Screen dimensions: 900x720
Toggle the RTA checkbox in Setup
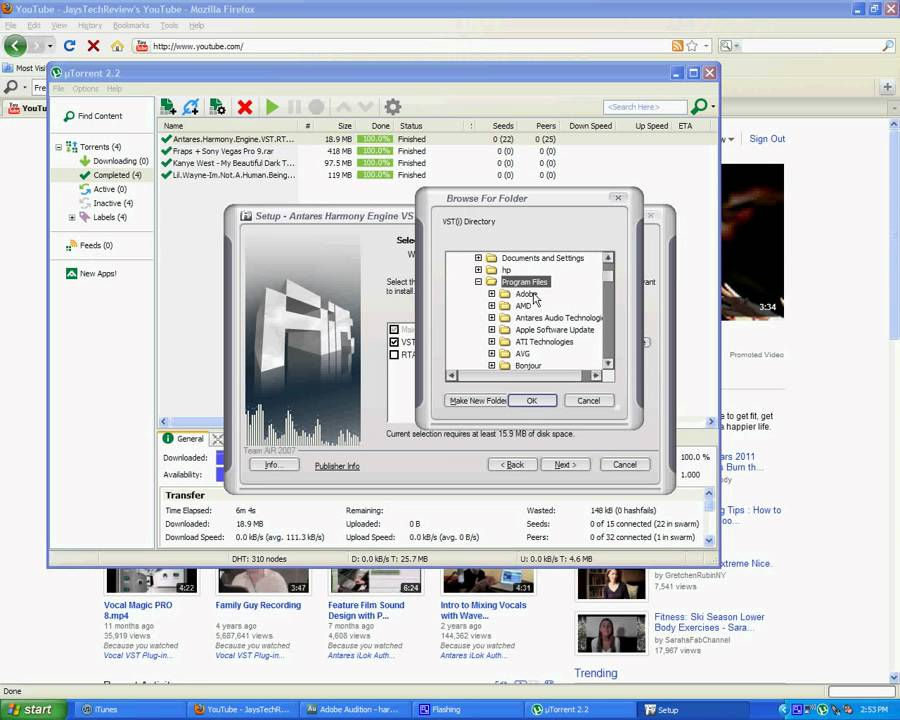394,355
